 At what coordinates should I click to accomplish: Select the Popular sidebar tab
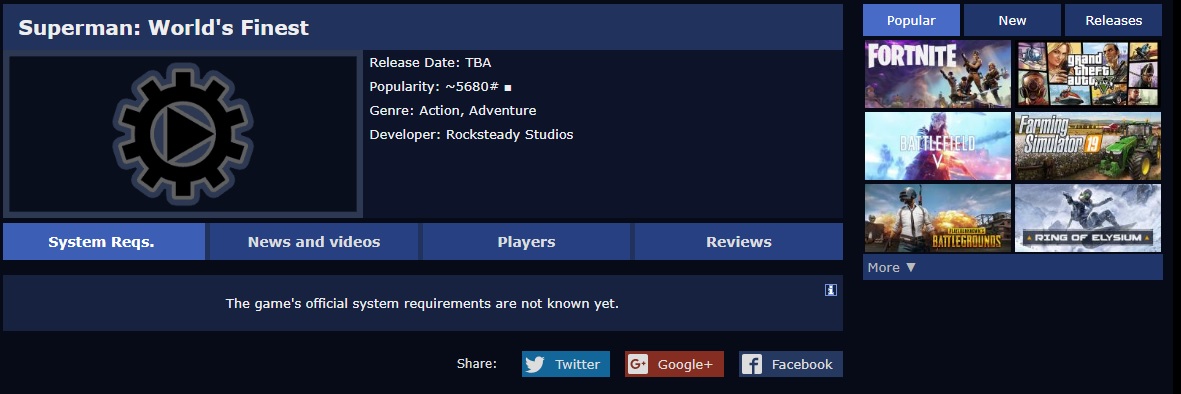pyautogui.click(x=911, y=20)
